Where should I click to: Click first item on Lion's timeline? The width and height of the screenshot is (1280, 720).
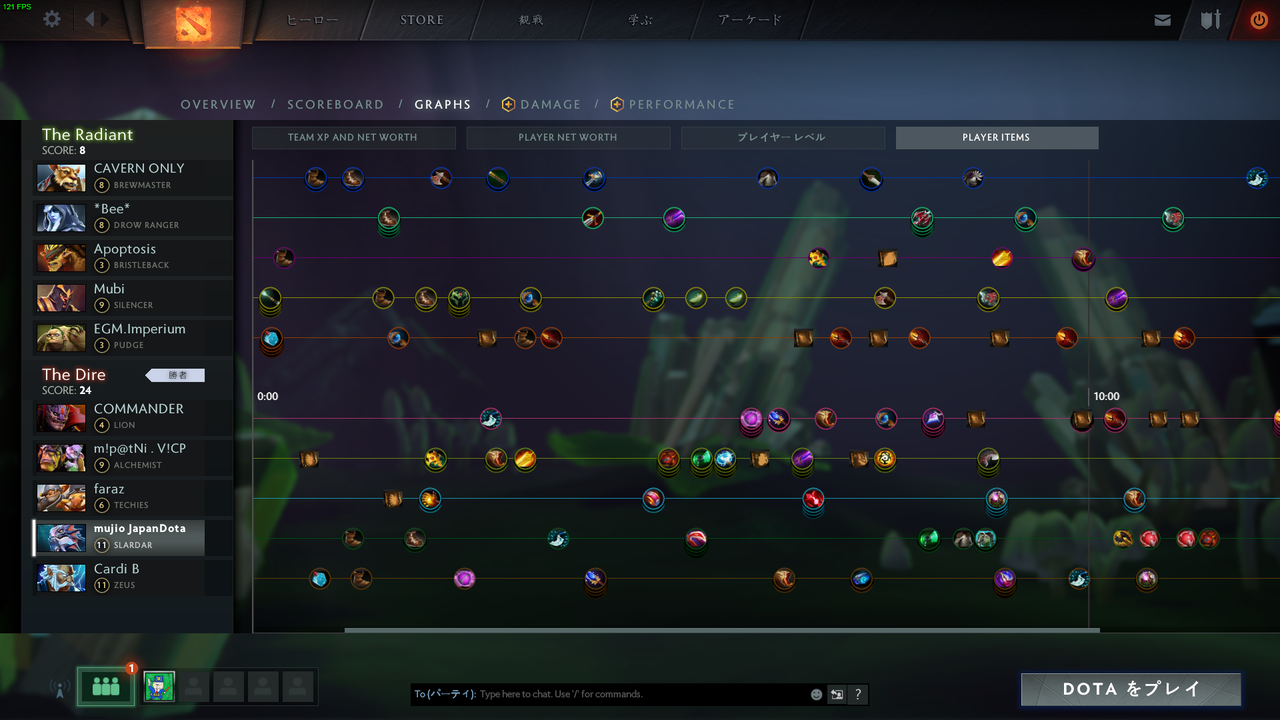[490, 418]
